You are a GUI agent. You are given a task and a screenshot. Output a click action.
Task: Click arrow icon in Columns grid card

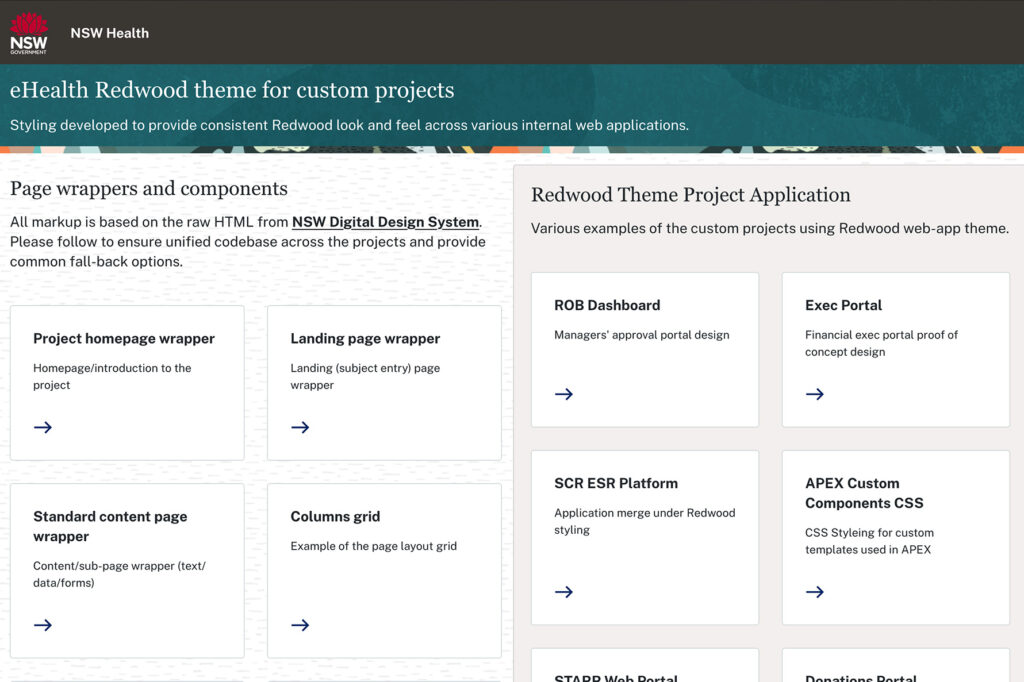pyautogui.click(x=300, y=625)
